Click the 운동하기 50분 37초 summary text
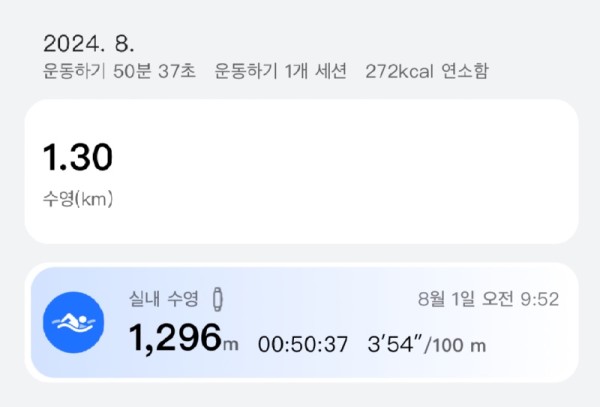Image resolution: width=600 pixels, height=407 pixels. click(x=119, y=71)
